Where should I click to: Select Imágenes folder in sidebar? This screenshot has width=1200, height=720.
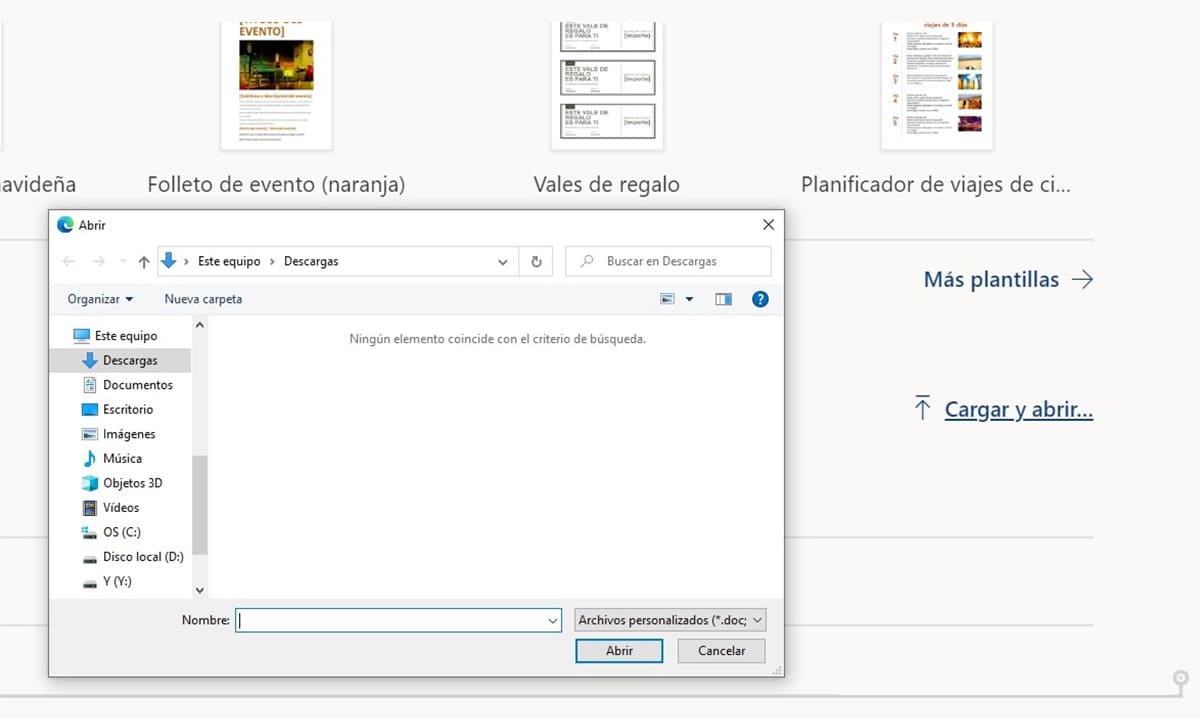[119, 434]
